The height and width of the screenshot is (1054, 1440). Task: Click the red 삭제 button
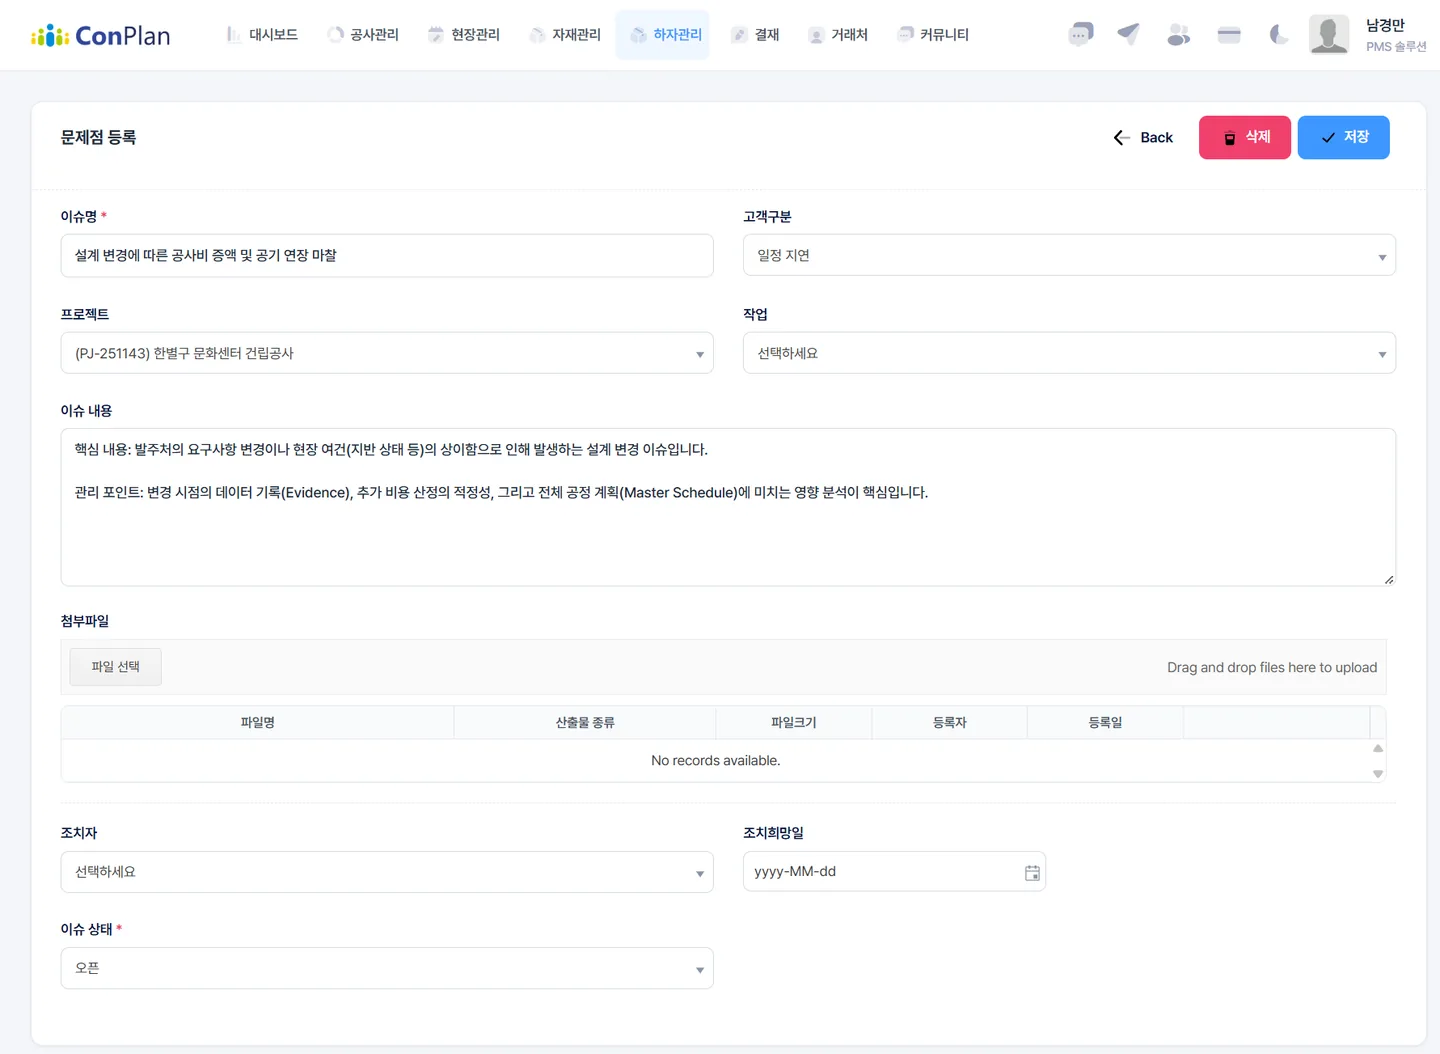click(x=1245, y=138)
